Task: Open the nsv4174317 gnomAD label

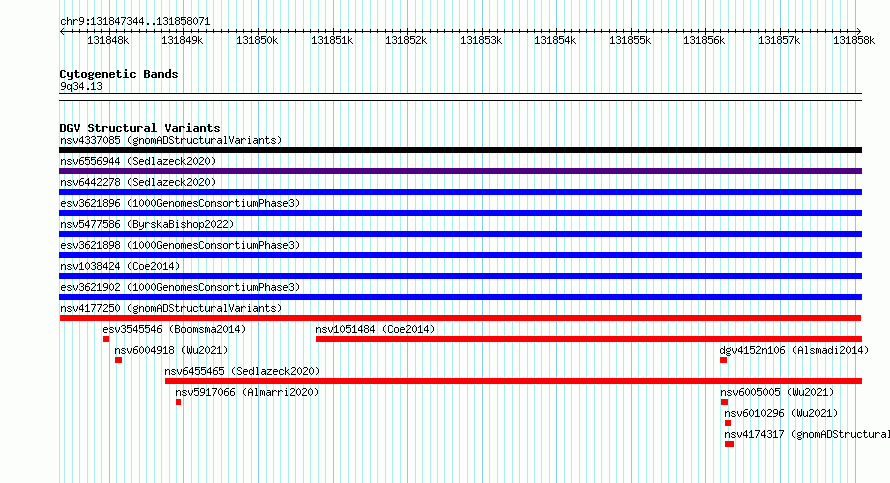Action: 807,434
